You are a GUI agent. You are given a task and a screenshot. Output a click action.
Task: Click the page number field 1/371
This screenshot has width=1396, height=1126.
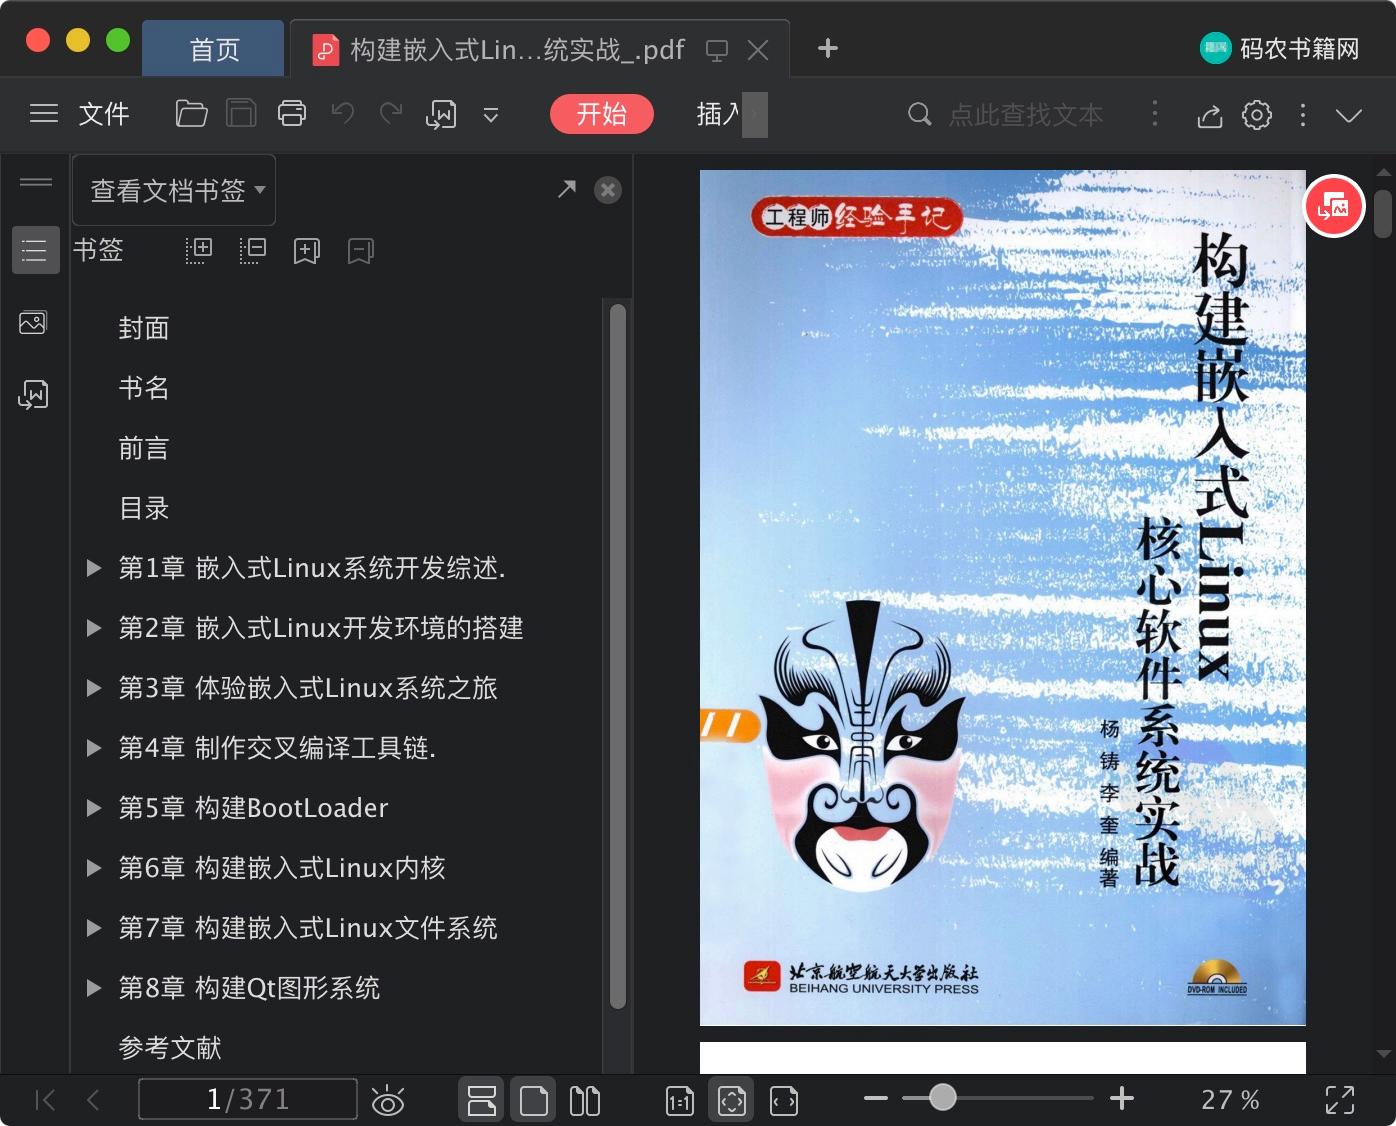248,1099
